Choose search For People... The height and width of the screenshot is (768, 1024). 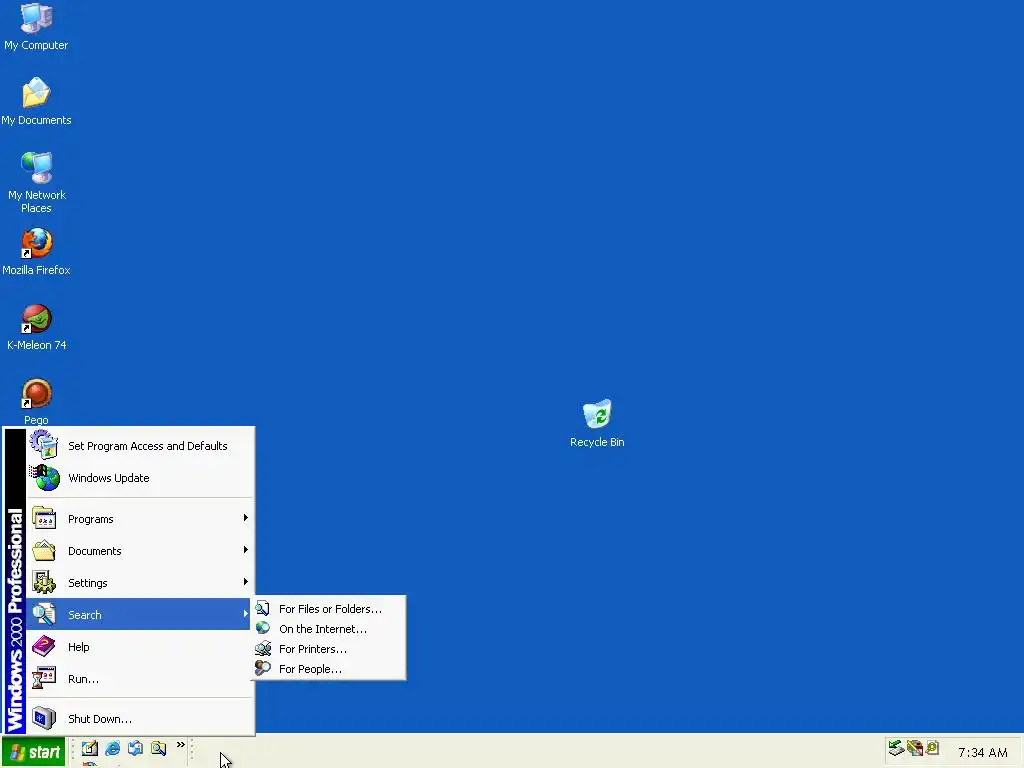(x=329, y=669)
